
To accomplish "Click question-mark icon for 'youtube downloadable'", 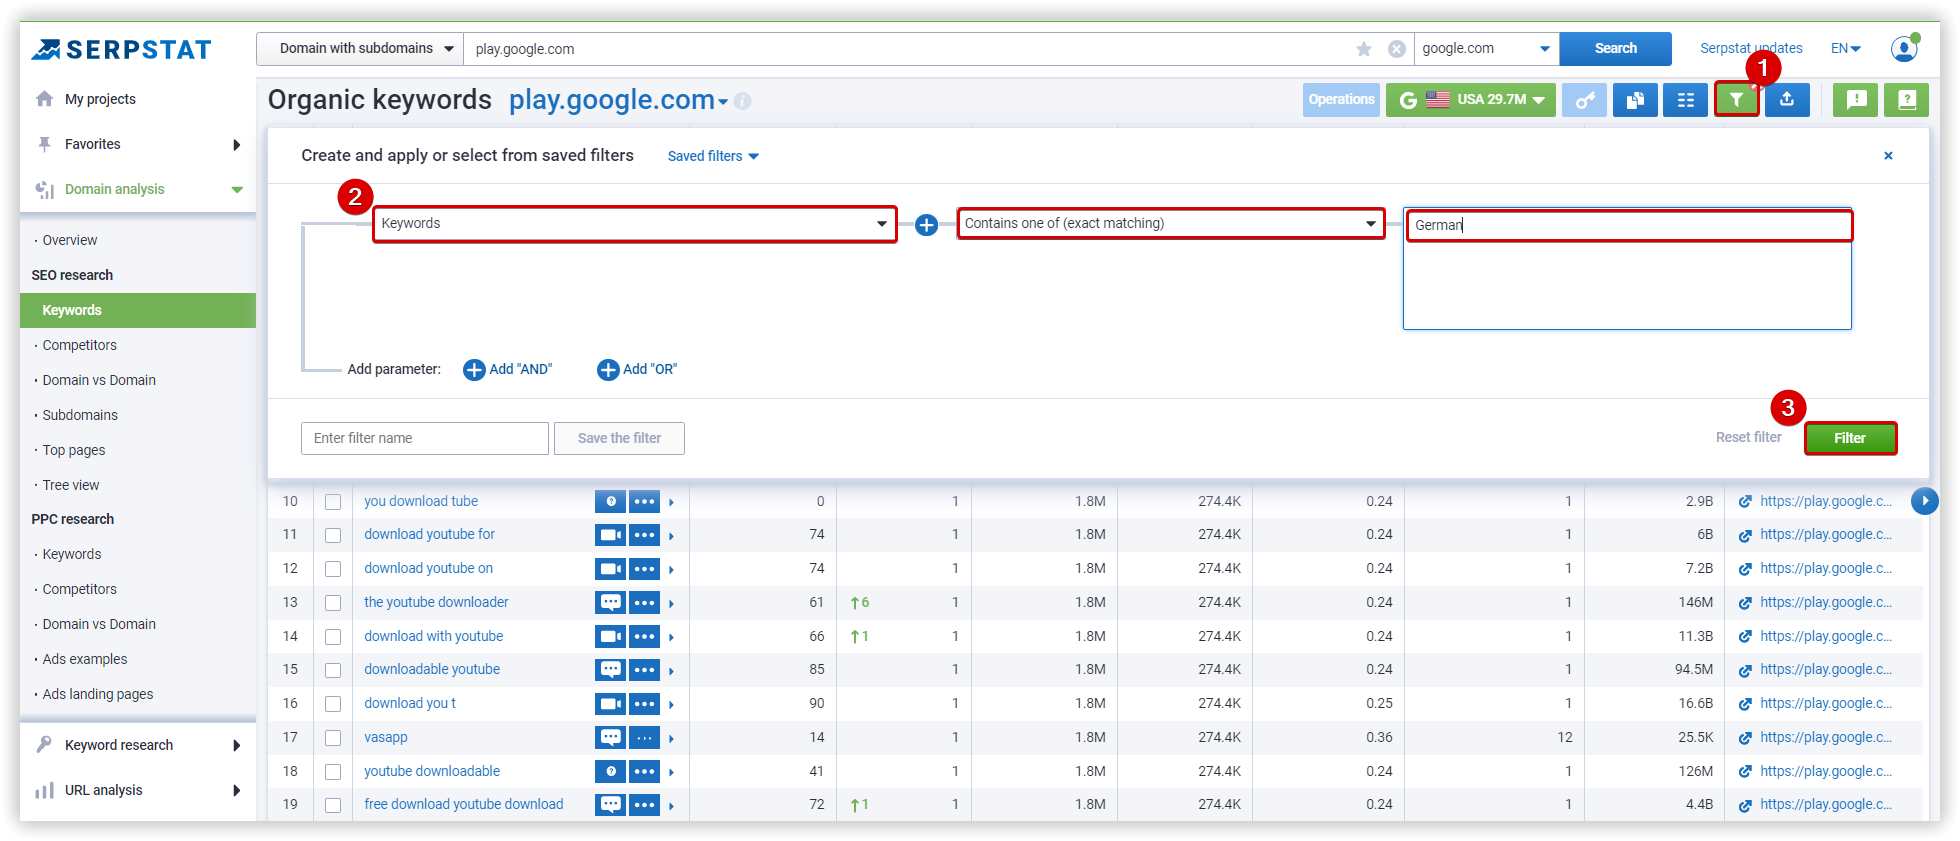I will tap(610, 772).
